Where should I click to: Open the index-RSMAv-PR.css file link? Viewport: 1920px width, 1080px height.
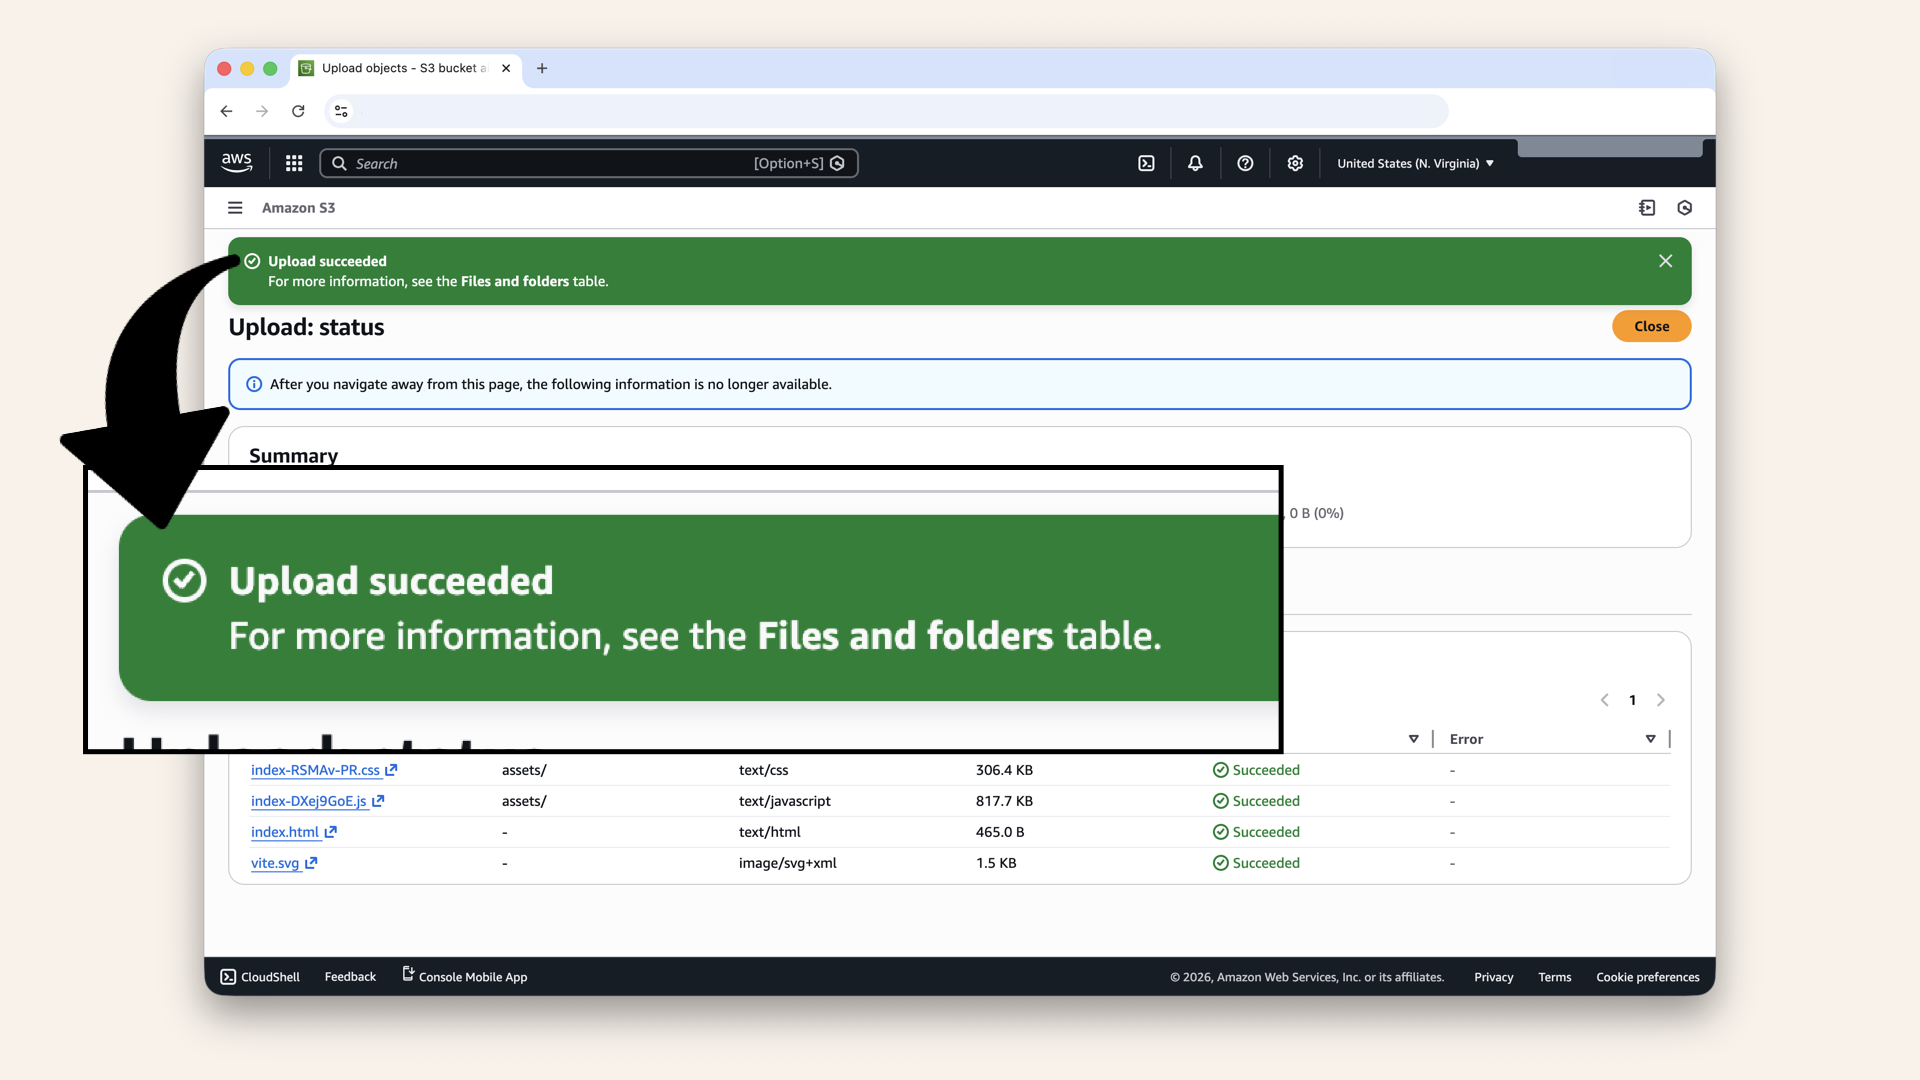point(315,770)
